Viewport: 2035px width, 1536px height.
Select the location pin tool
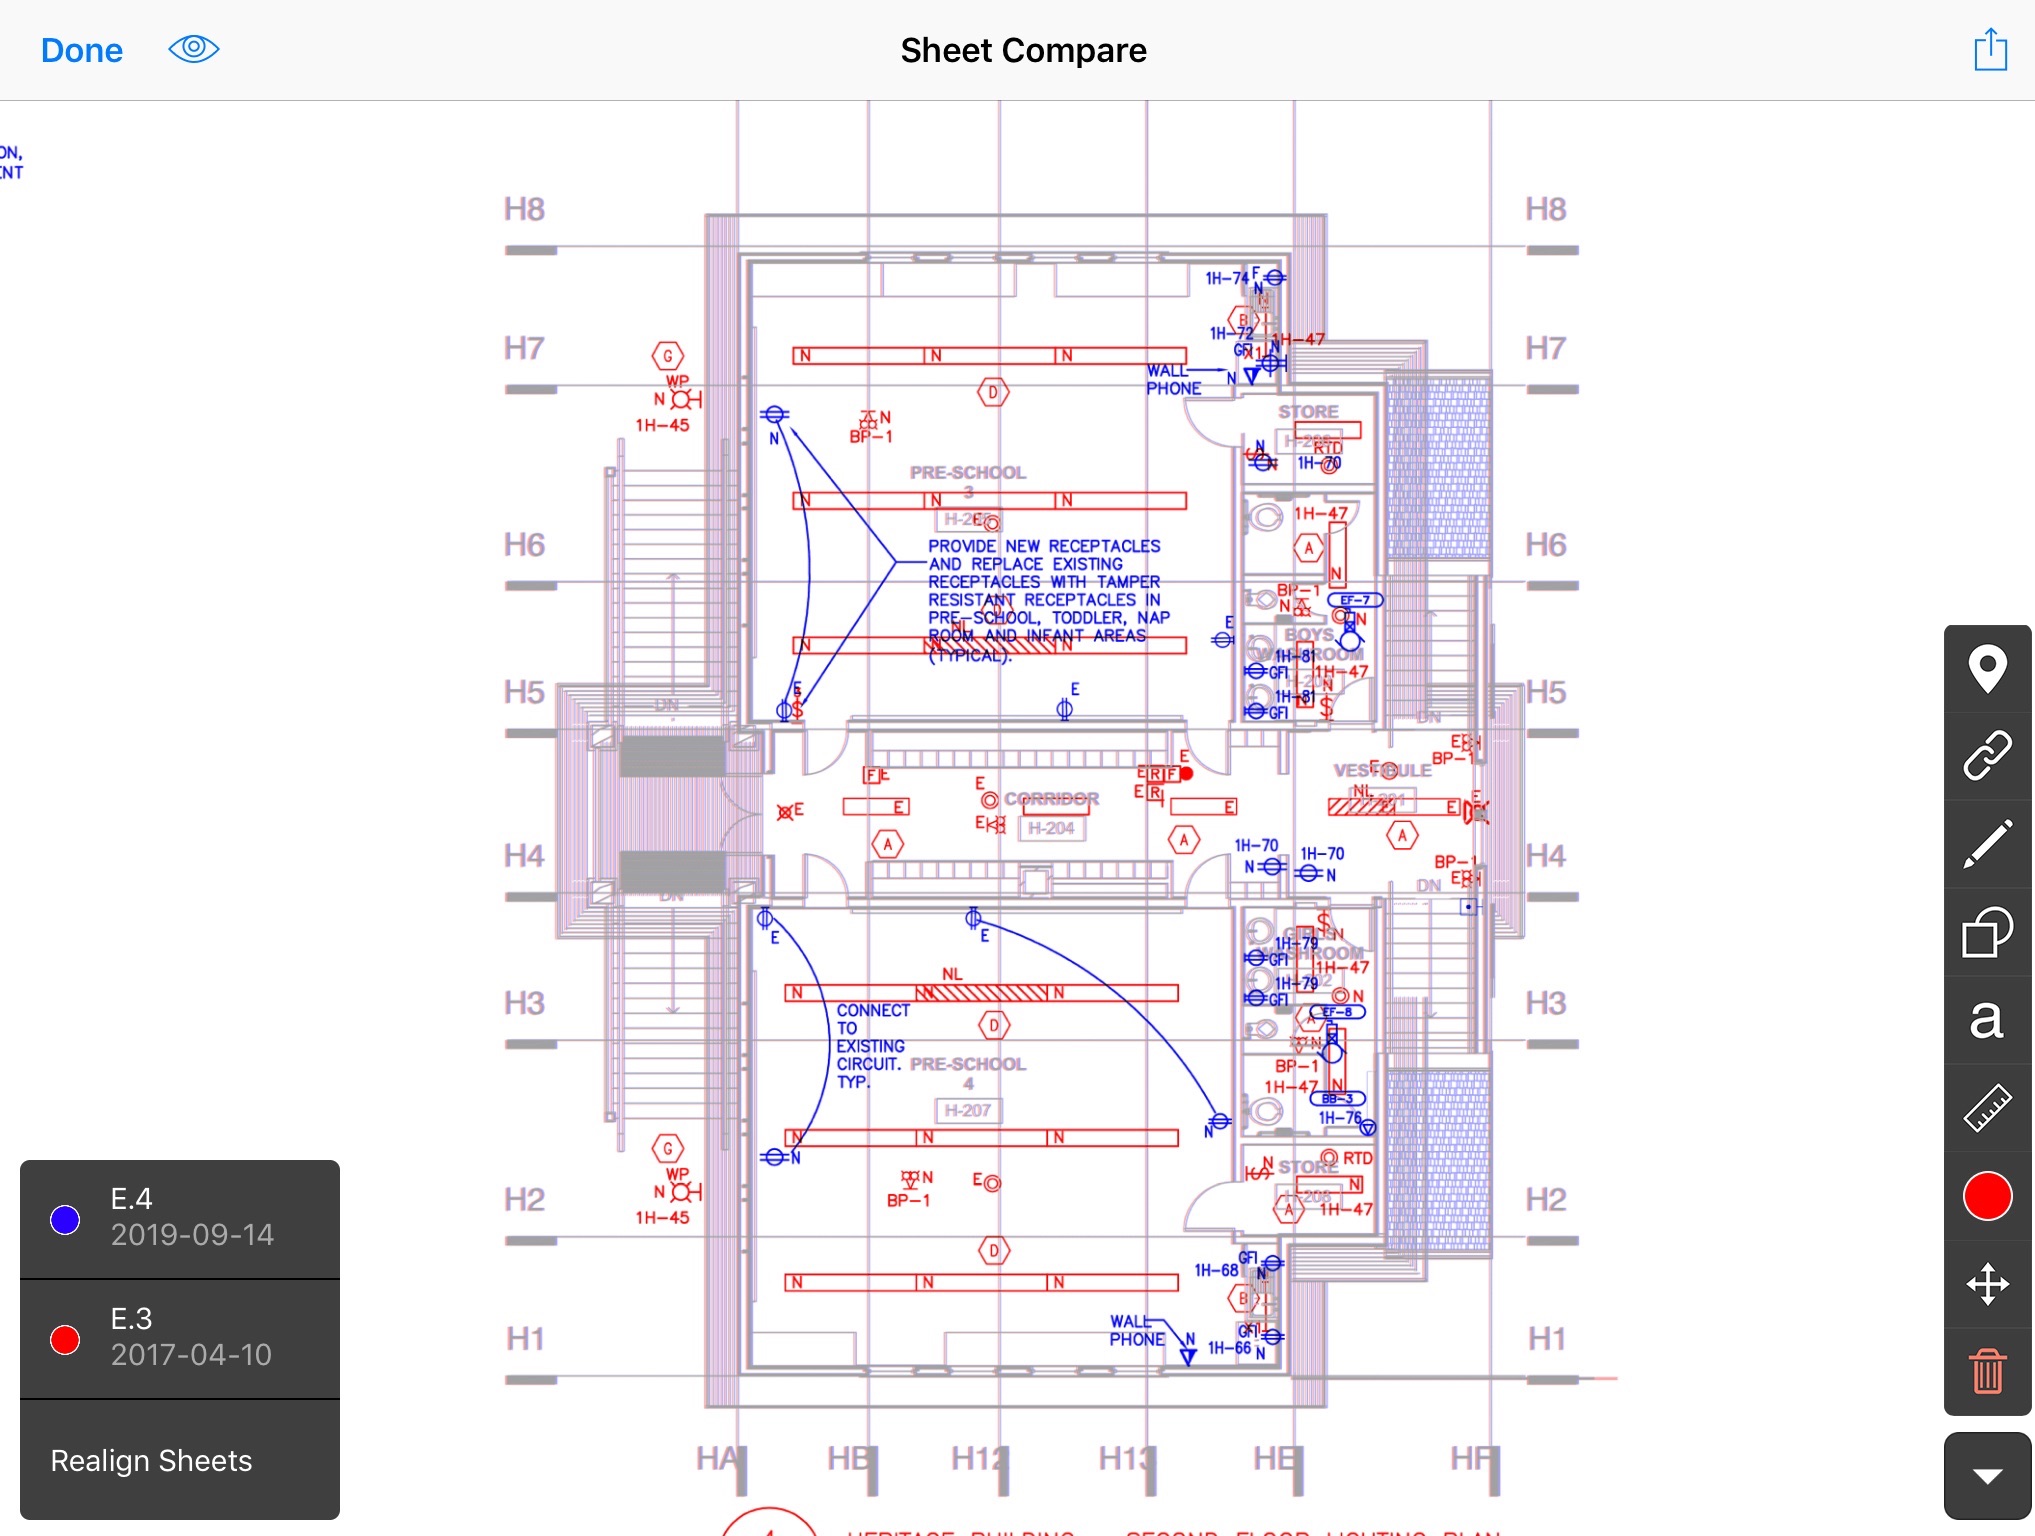1987,668
